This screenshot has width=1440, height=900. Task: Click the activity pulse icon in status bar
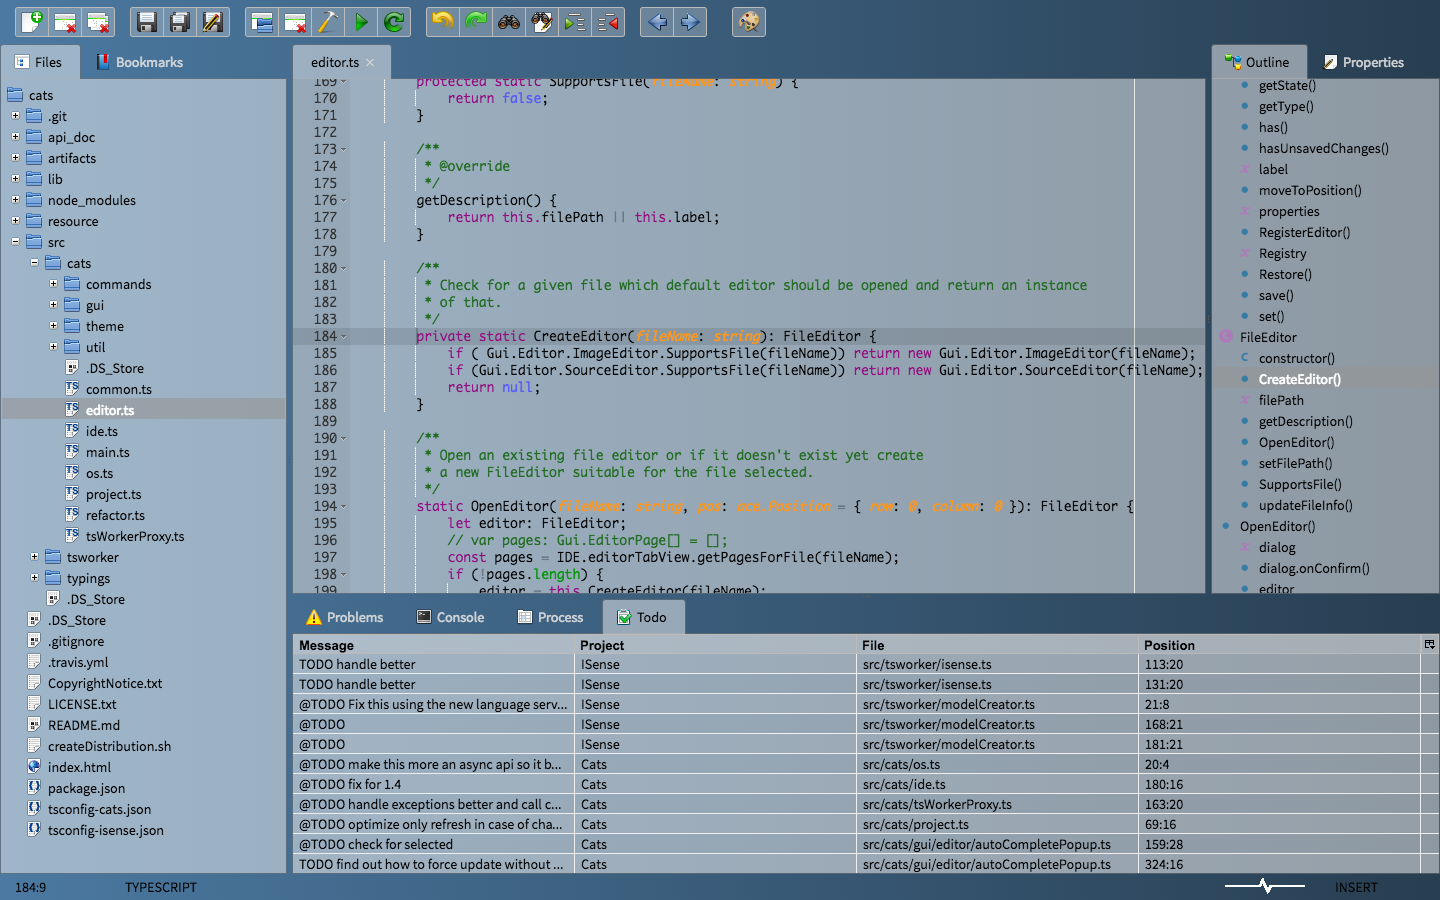1265,886
